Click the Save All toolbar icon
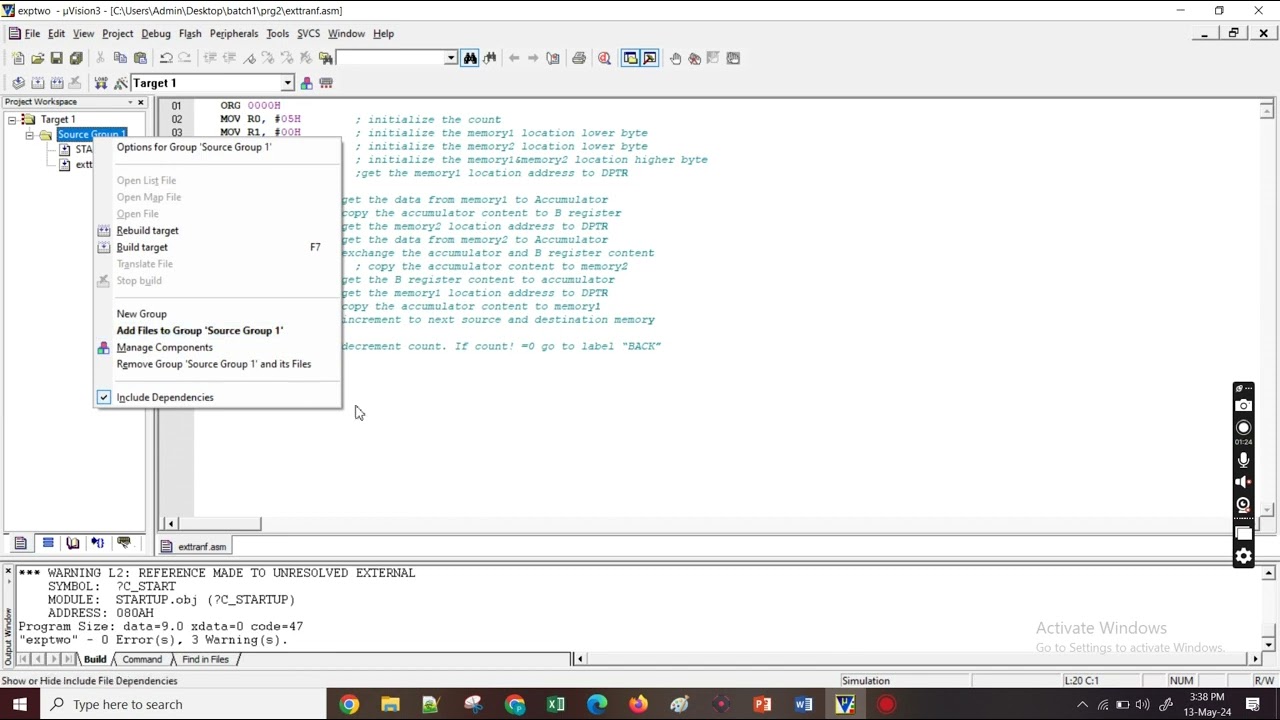The image size is (1280, 720). pos(76,58)
